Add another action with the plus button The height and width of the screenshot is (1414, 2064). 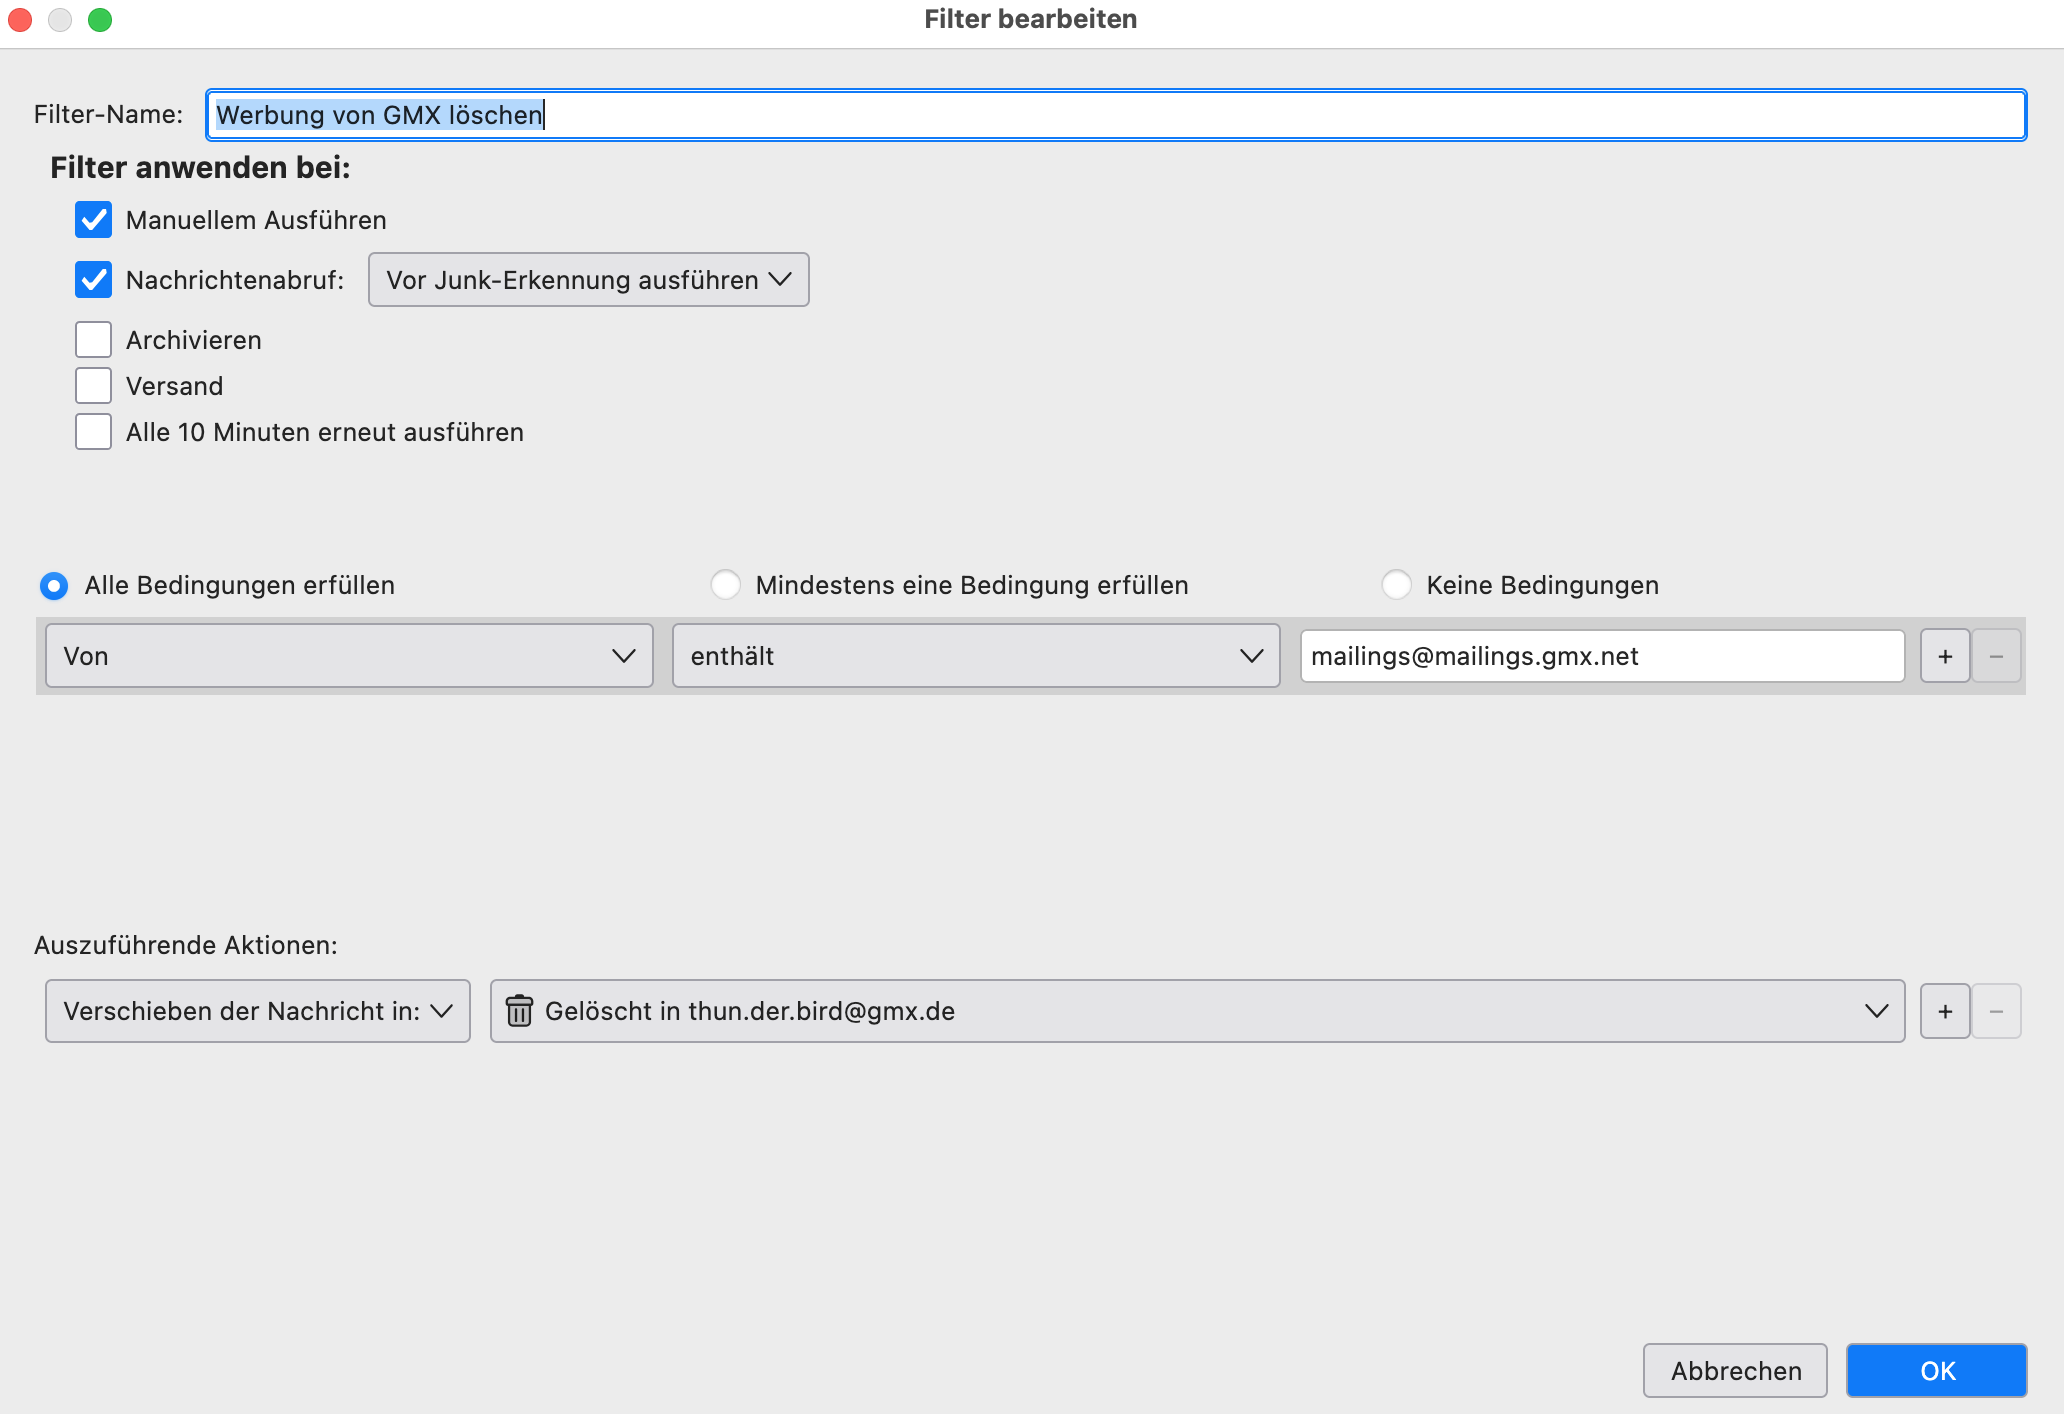coord(1945,1011)
